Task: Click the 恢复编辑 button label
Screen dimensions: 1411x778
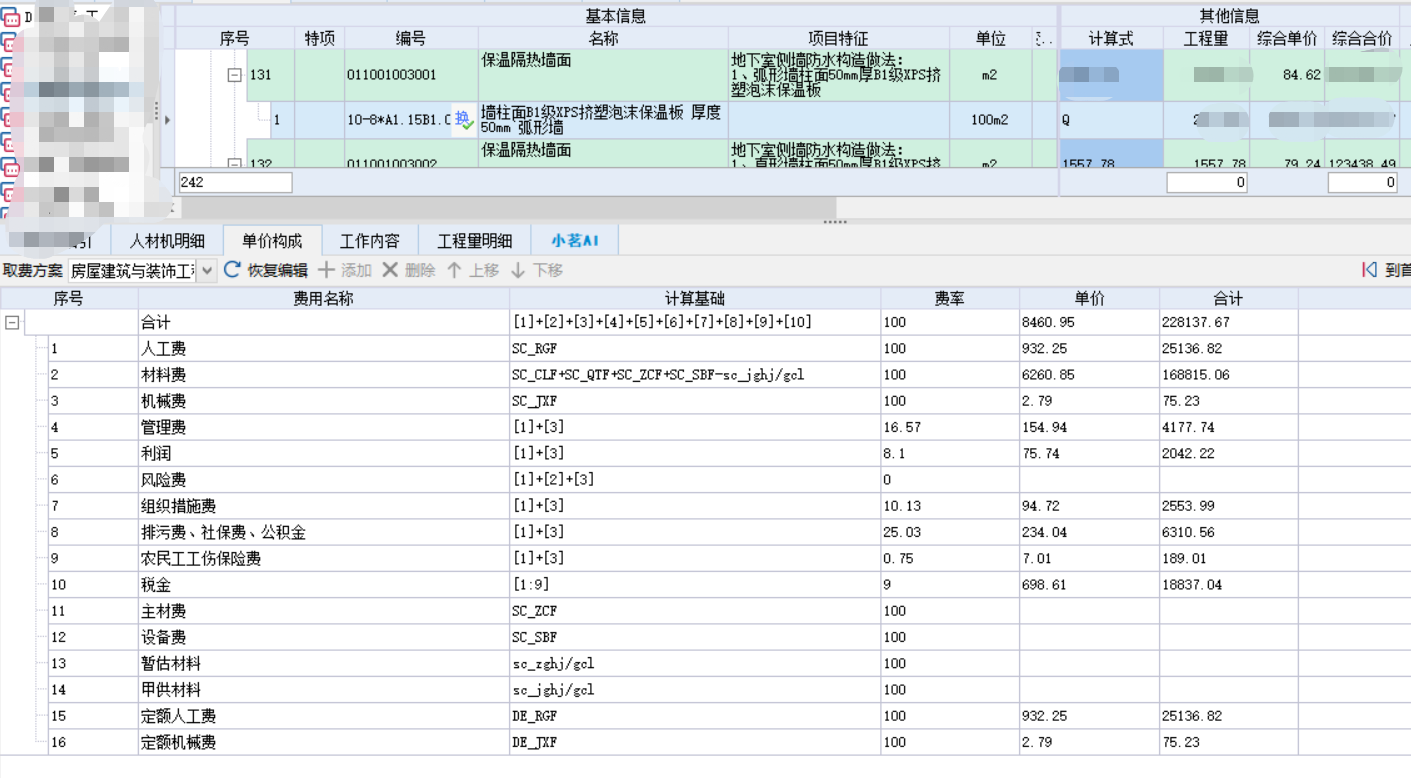Action: 278,270
